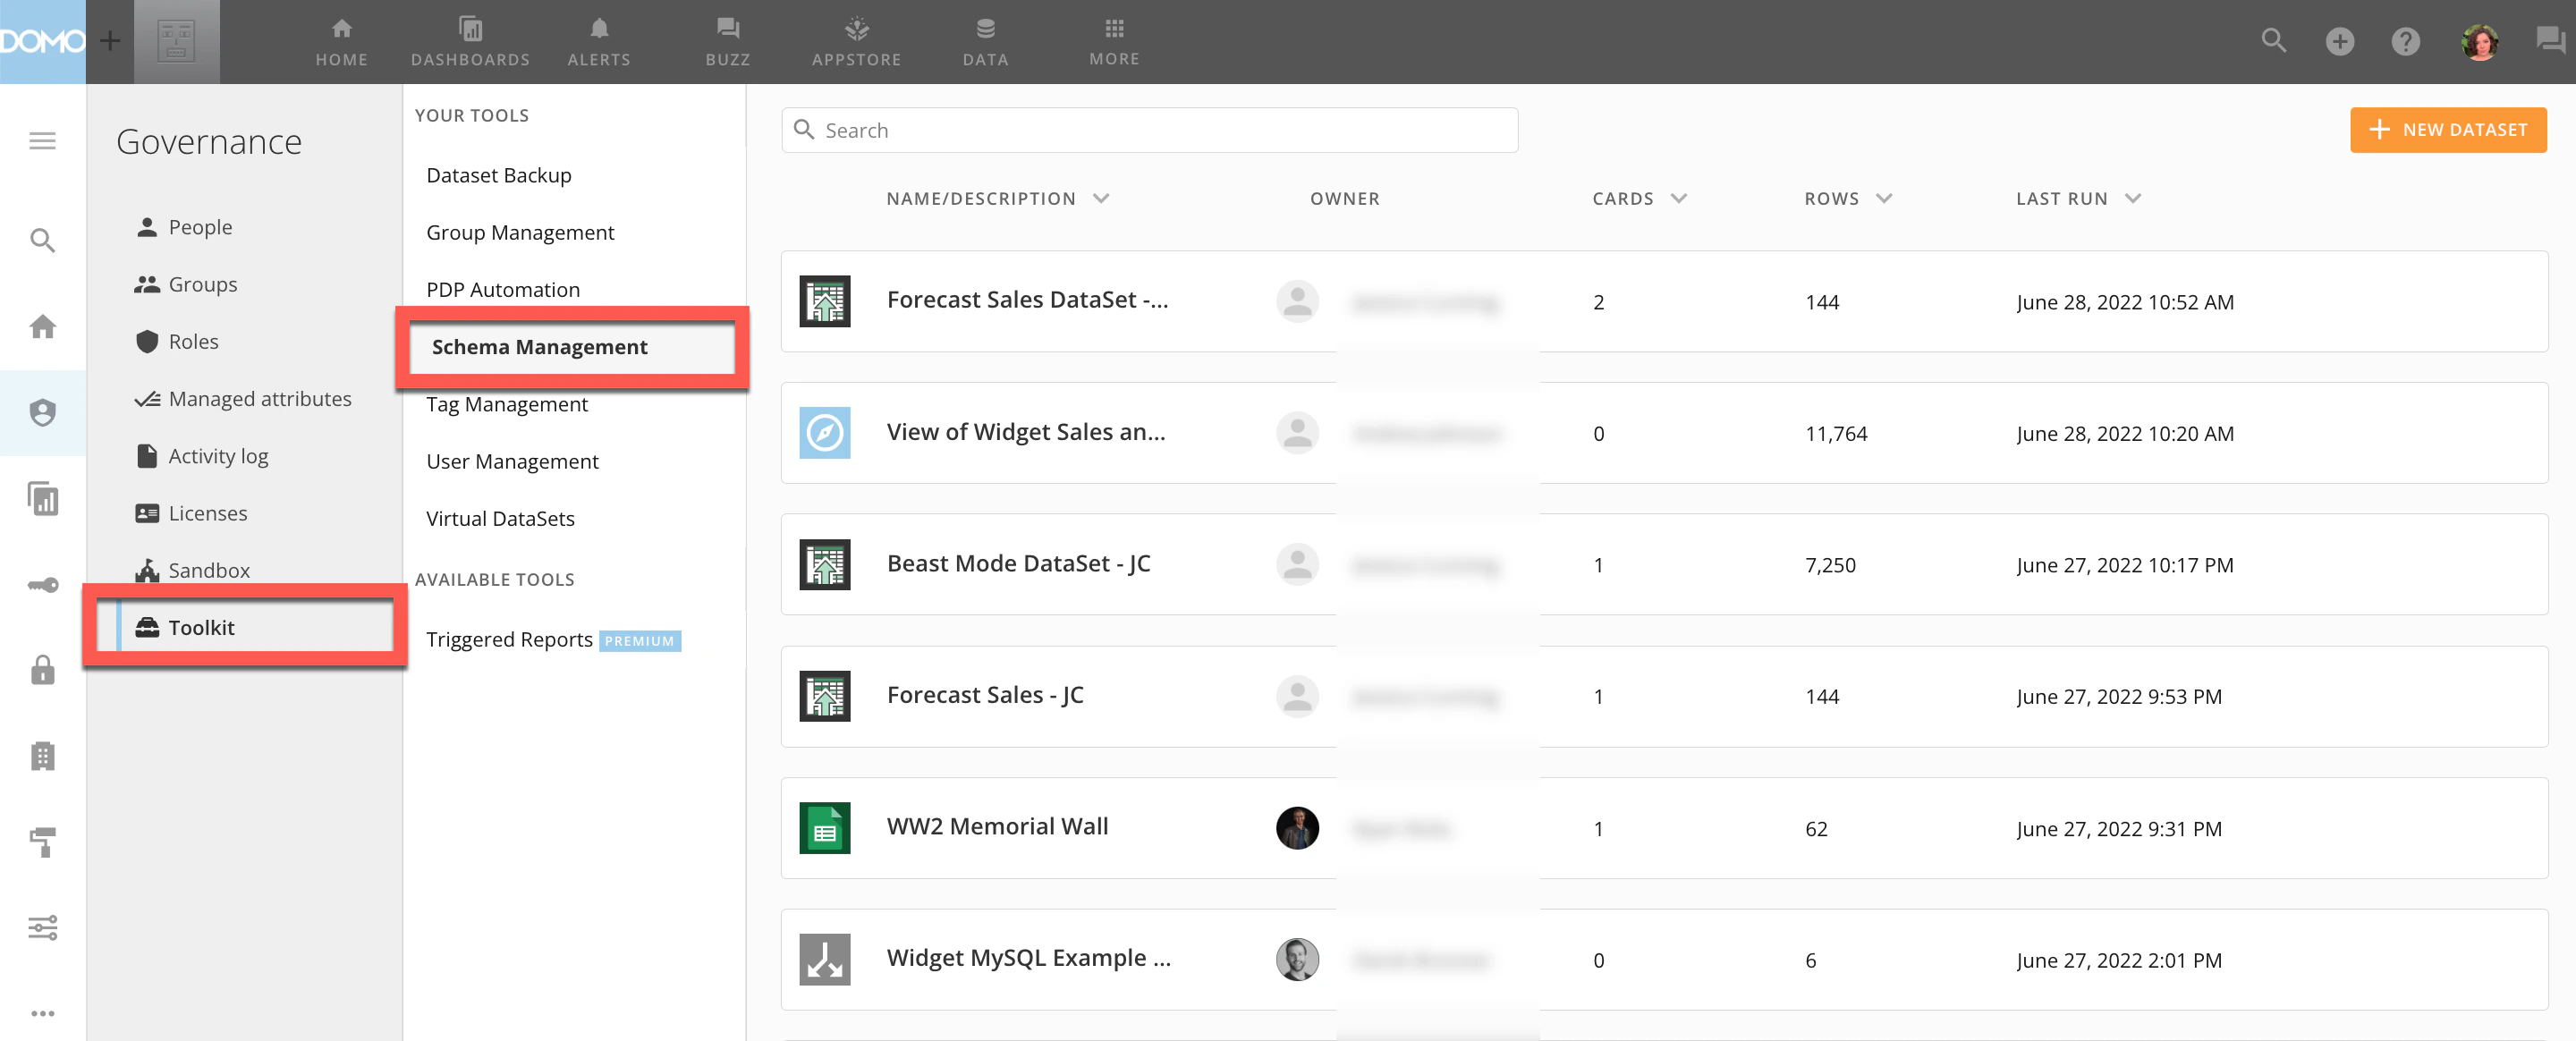Click the padlock icon in left rail
Image resolution: width=2576 pixels, height=1041 pixels.
[43, 669]
